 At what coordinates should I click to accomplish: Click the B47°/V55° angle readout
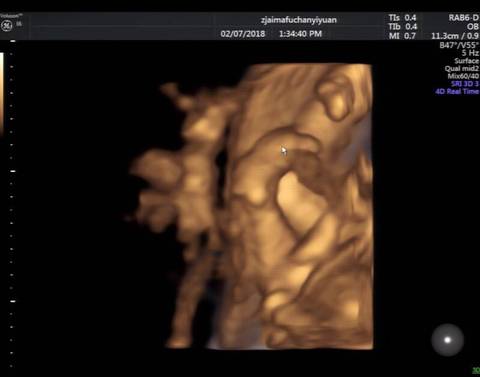tap(459, 45)
